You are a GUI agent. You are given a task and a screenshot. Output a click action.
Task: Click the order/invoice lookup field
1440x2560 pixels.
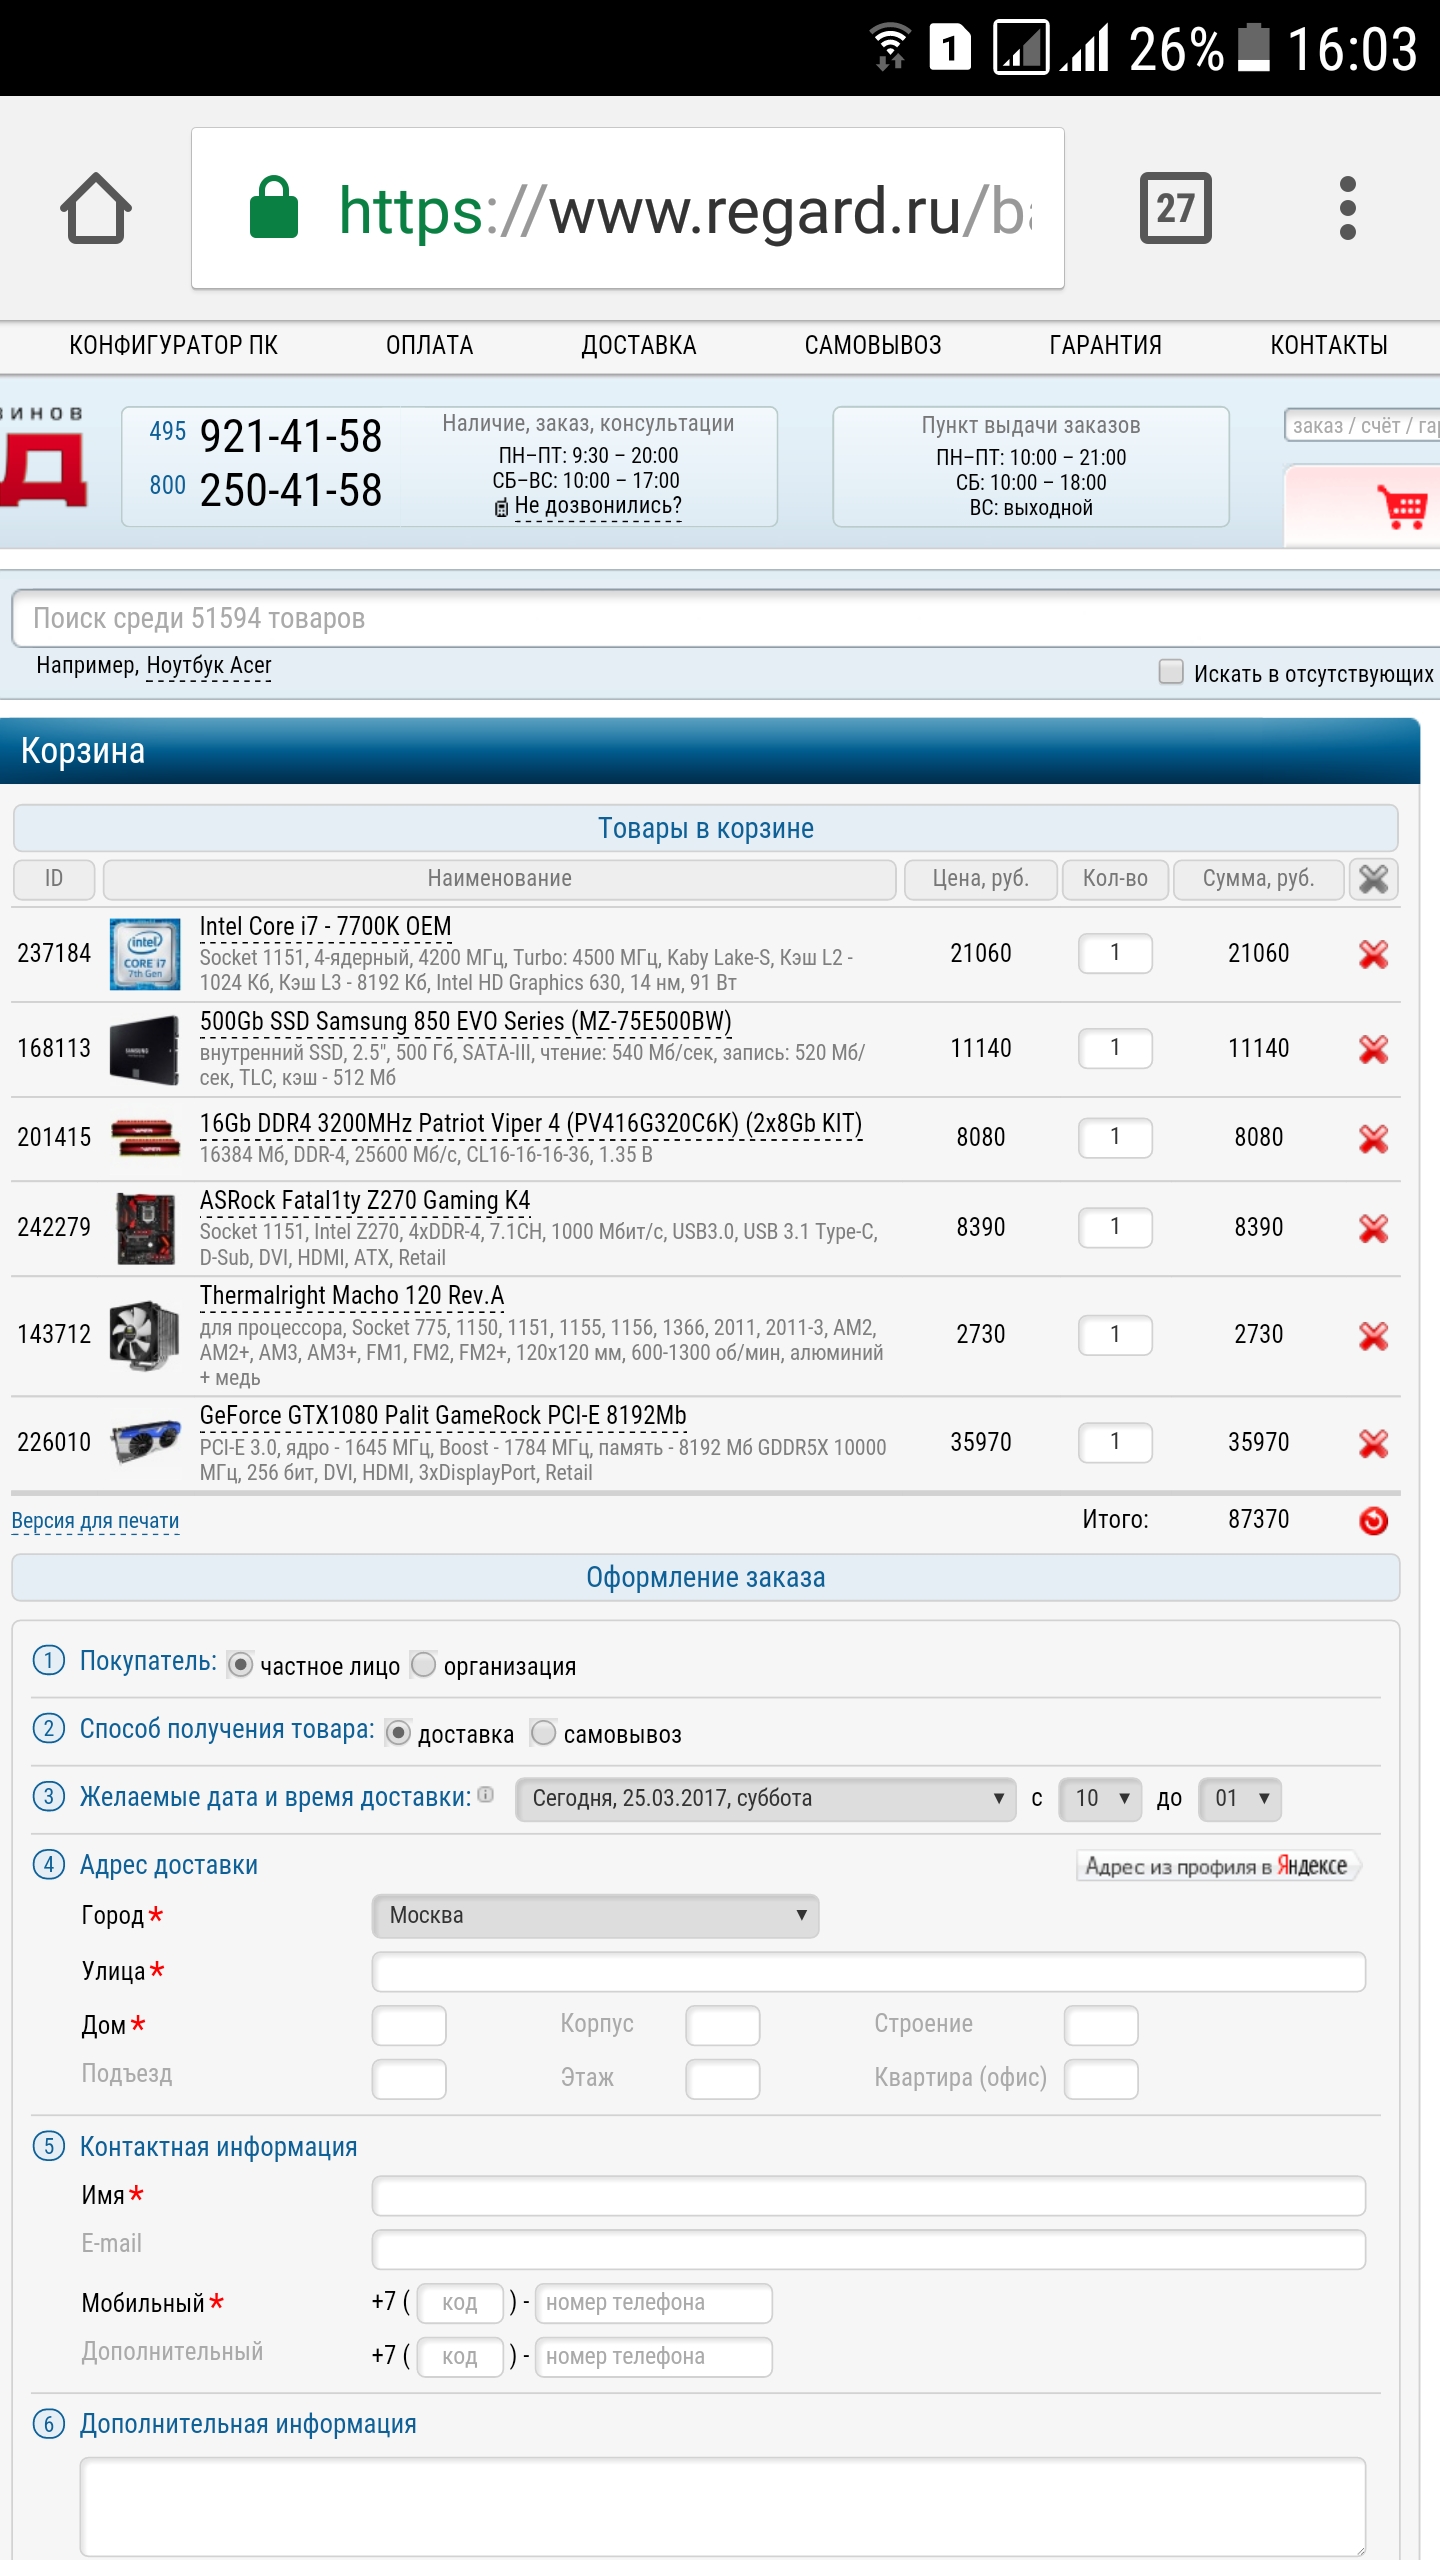click(x=1362, y=426)
